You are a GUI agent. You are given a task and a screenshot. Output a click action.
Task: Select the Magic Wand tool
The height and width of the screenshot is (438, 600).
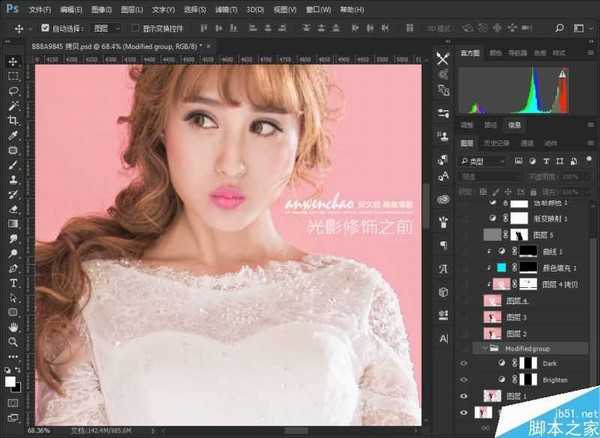(13, 106)
